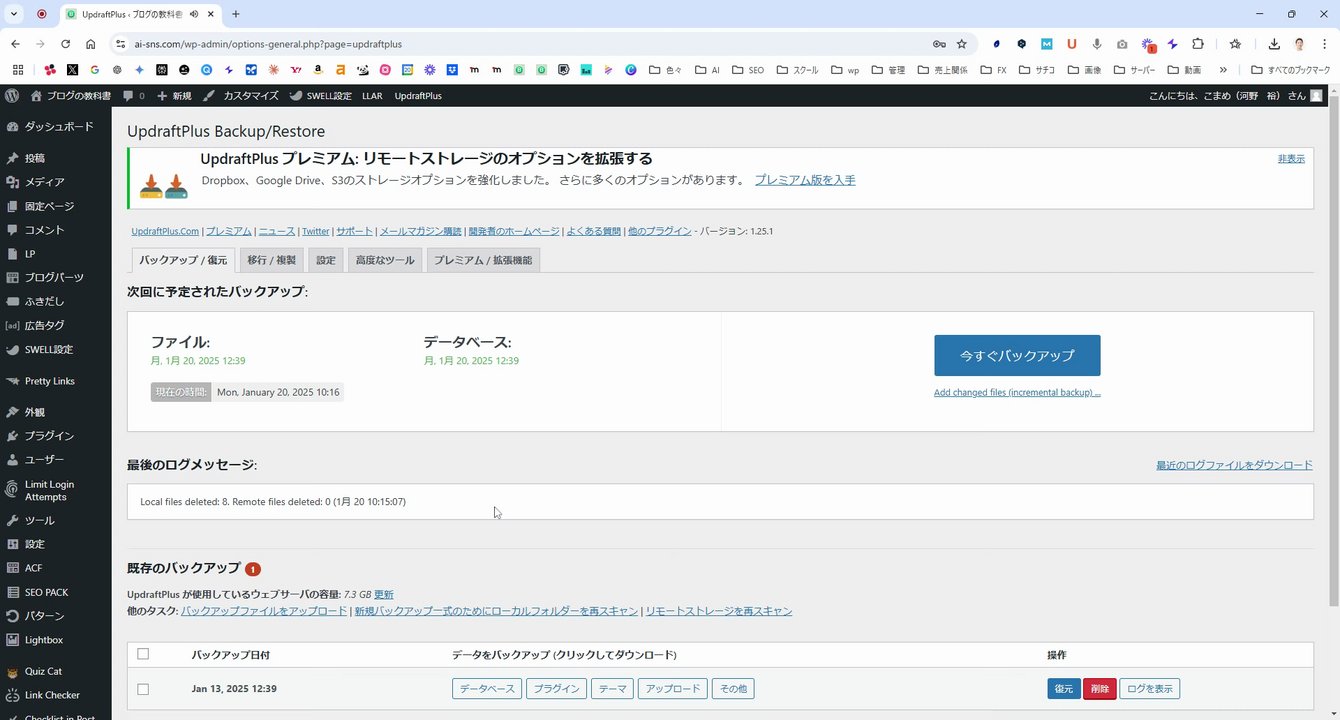This screenshot has height=720, width=1340.
Task: Open the browser Extensions puzzle icon
Action: (x=1198, y=44)
